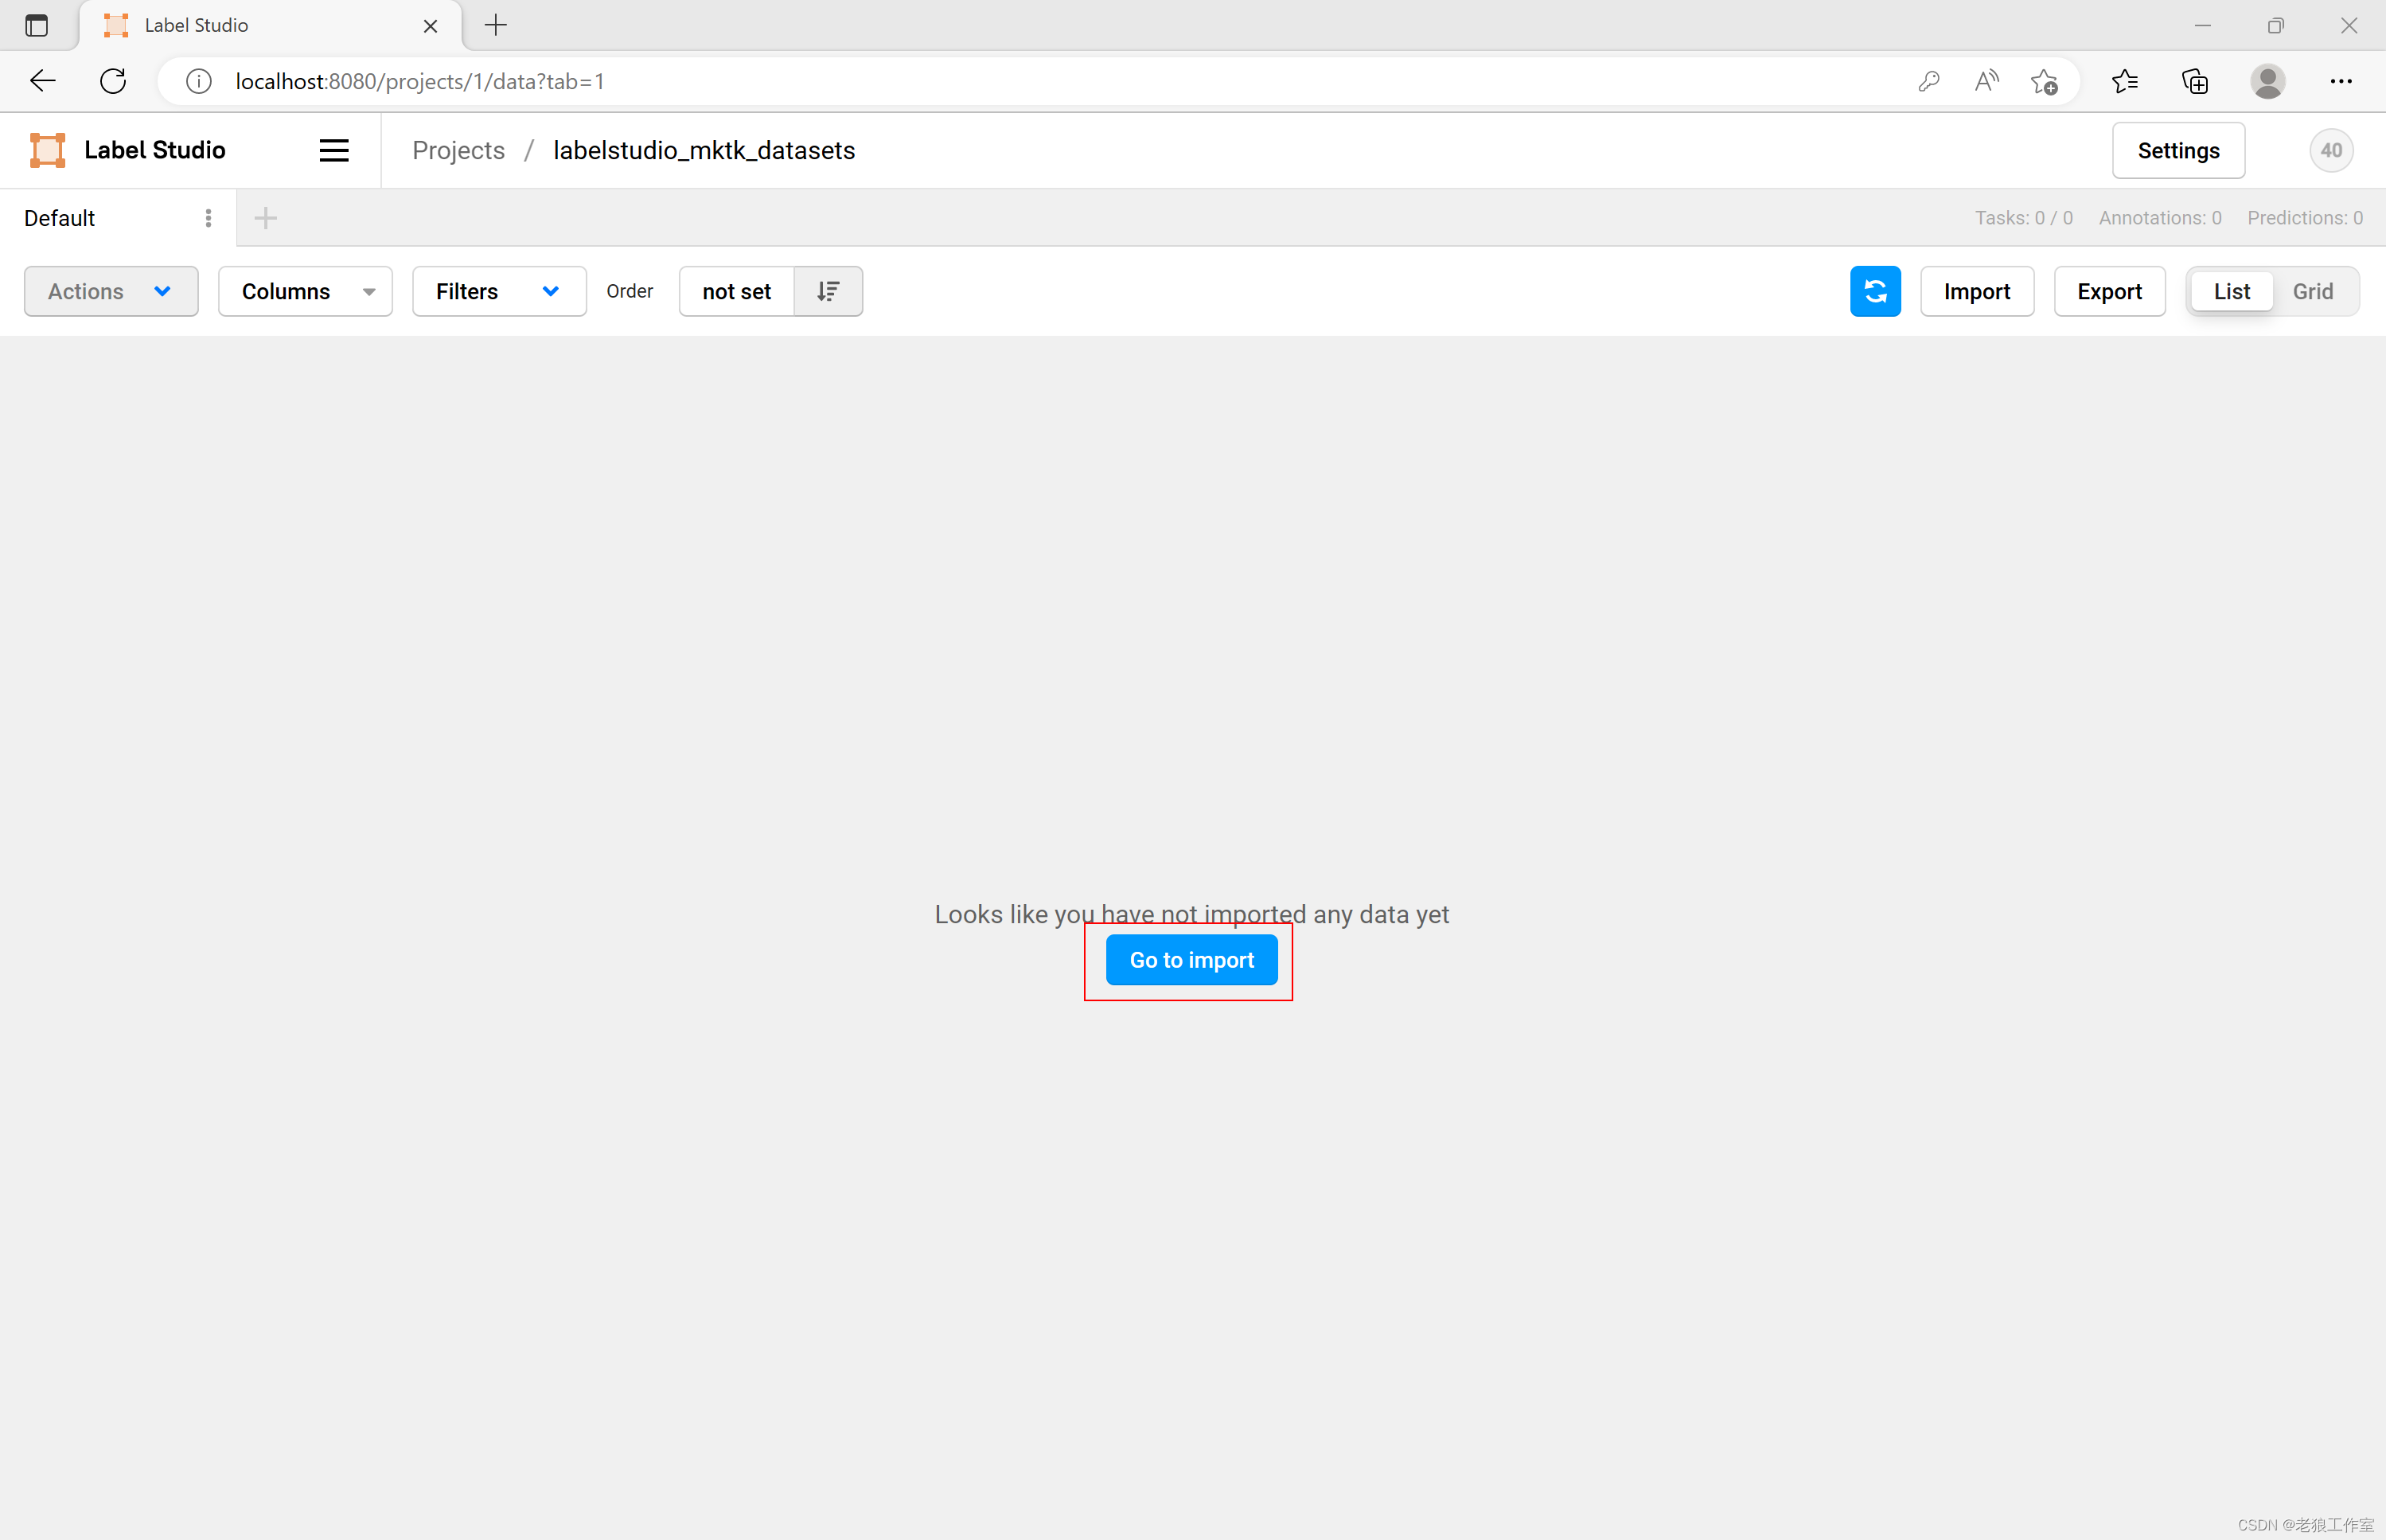Click the browser address bar URL
The image size is (2386, 1540).
click(x=420, y=81)
